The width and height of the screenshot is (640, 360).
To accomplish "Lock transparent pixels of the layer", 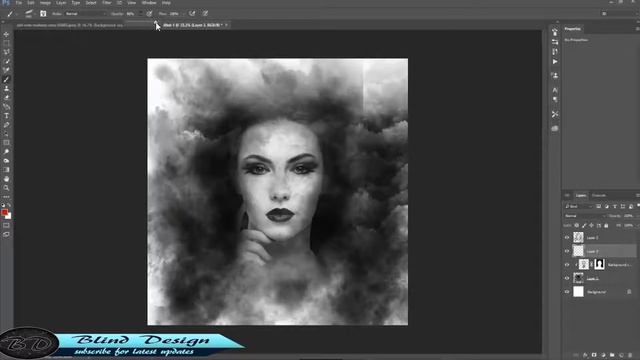I will pyautogui.click(x=576, y=225).
